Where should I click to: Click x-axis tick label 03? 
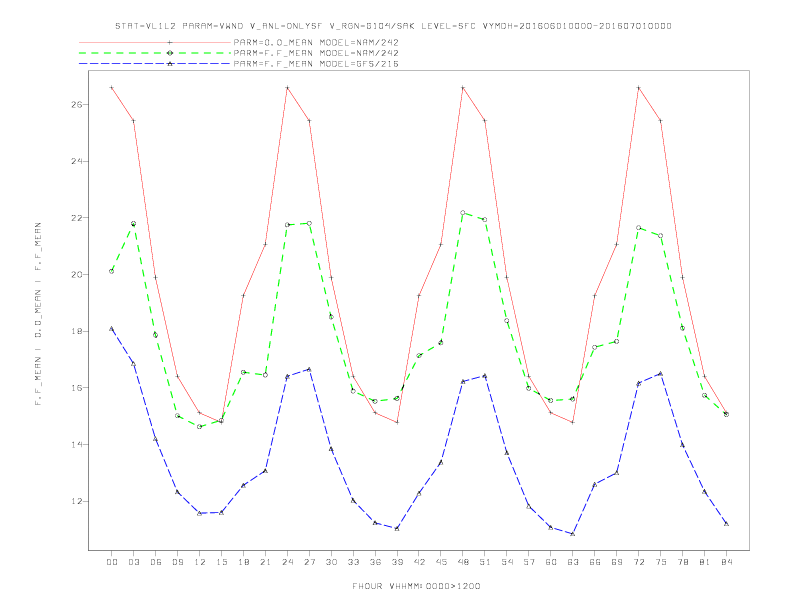[133, 562]
